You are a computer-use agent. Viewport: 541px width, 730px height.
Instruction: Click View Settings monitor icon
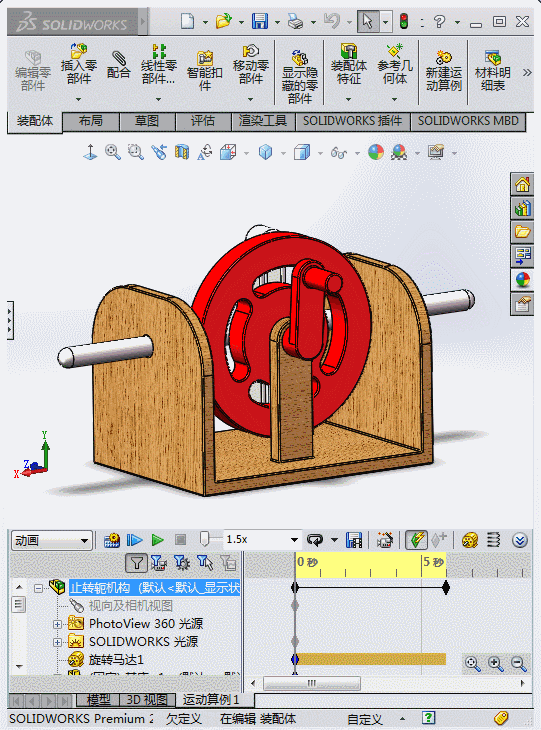point(436,152)
